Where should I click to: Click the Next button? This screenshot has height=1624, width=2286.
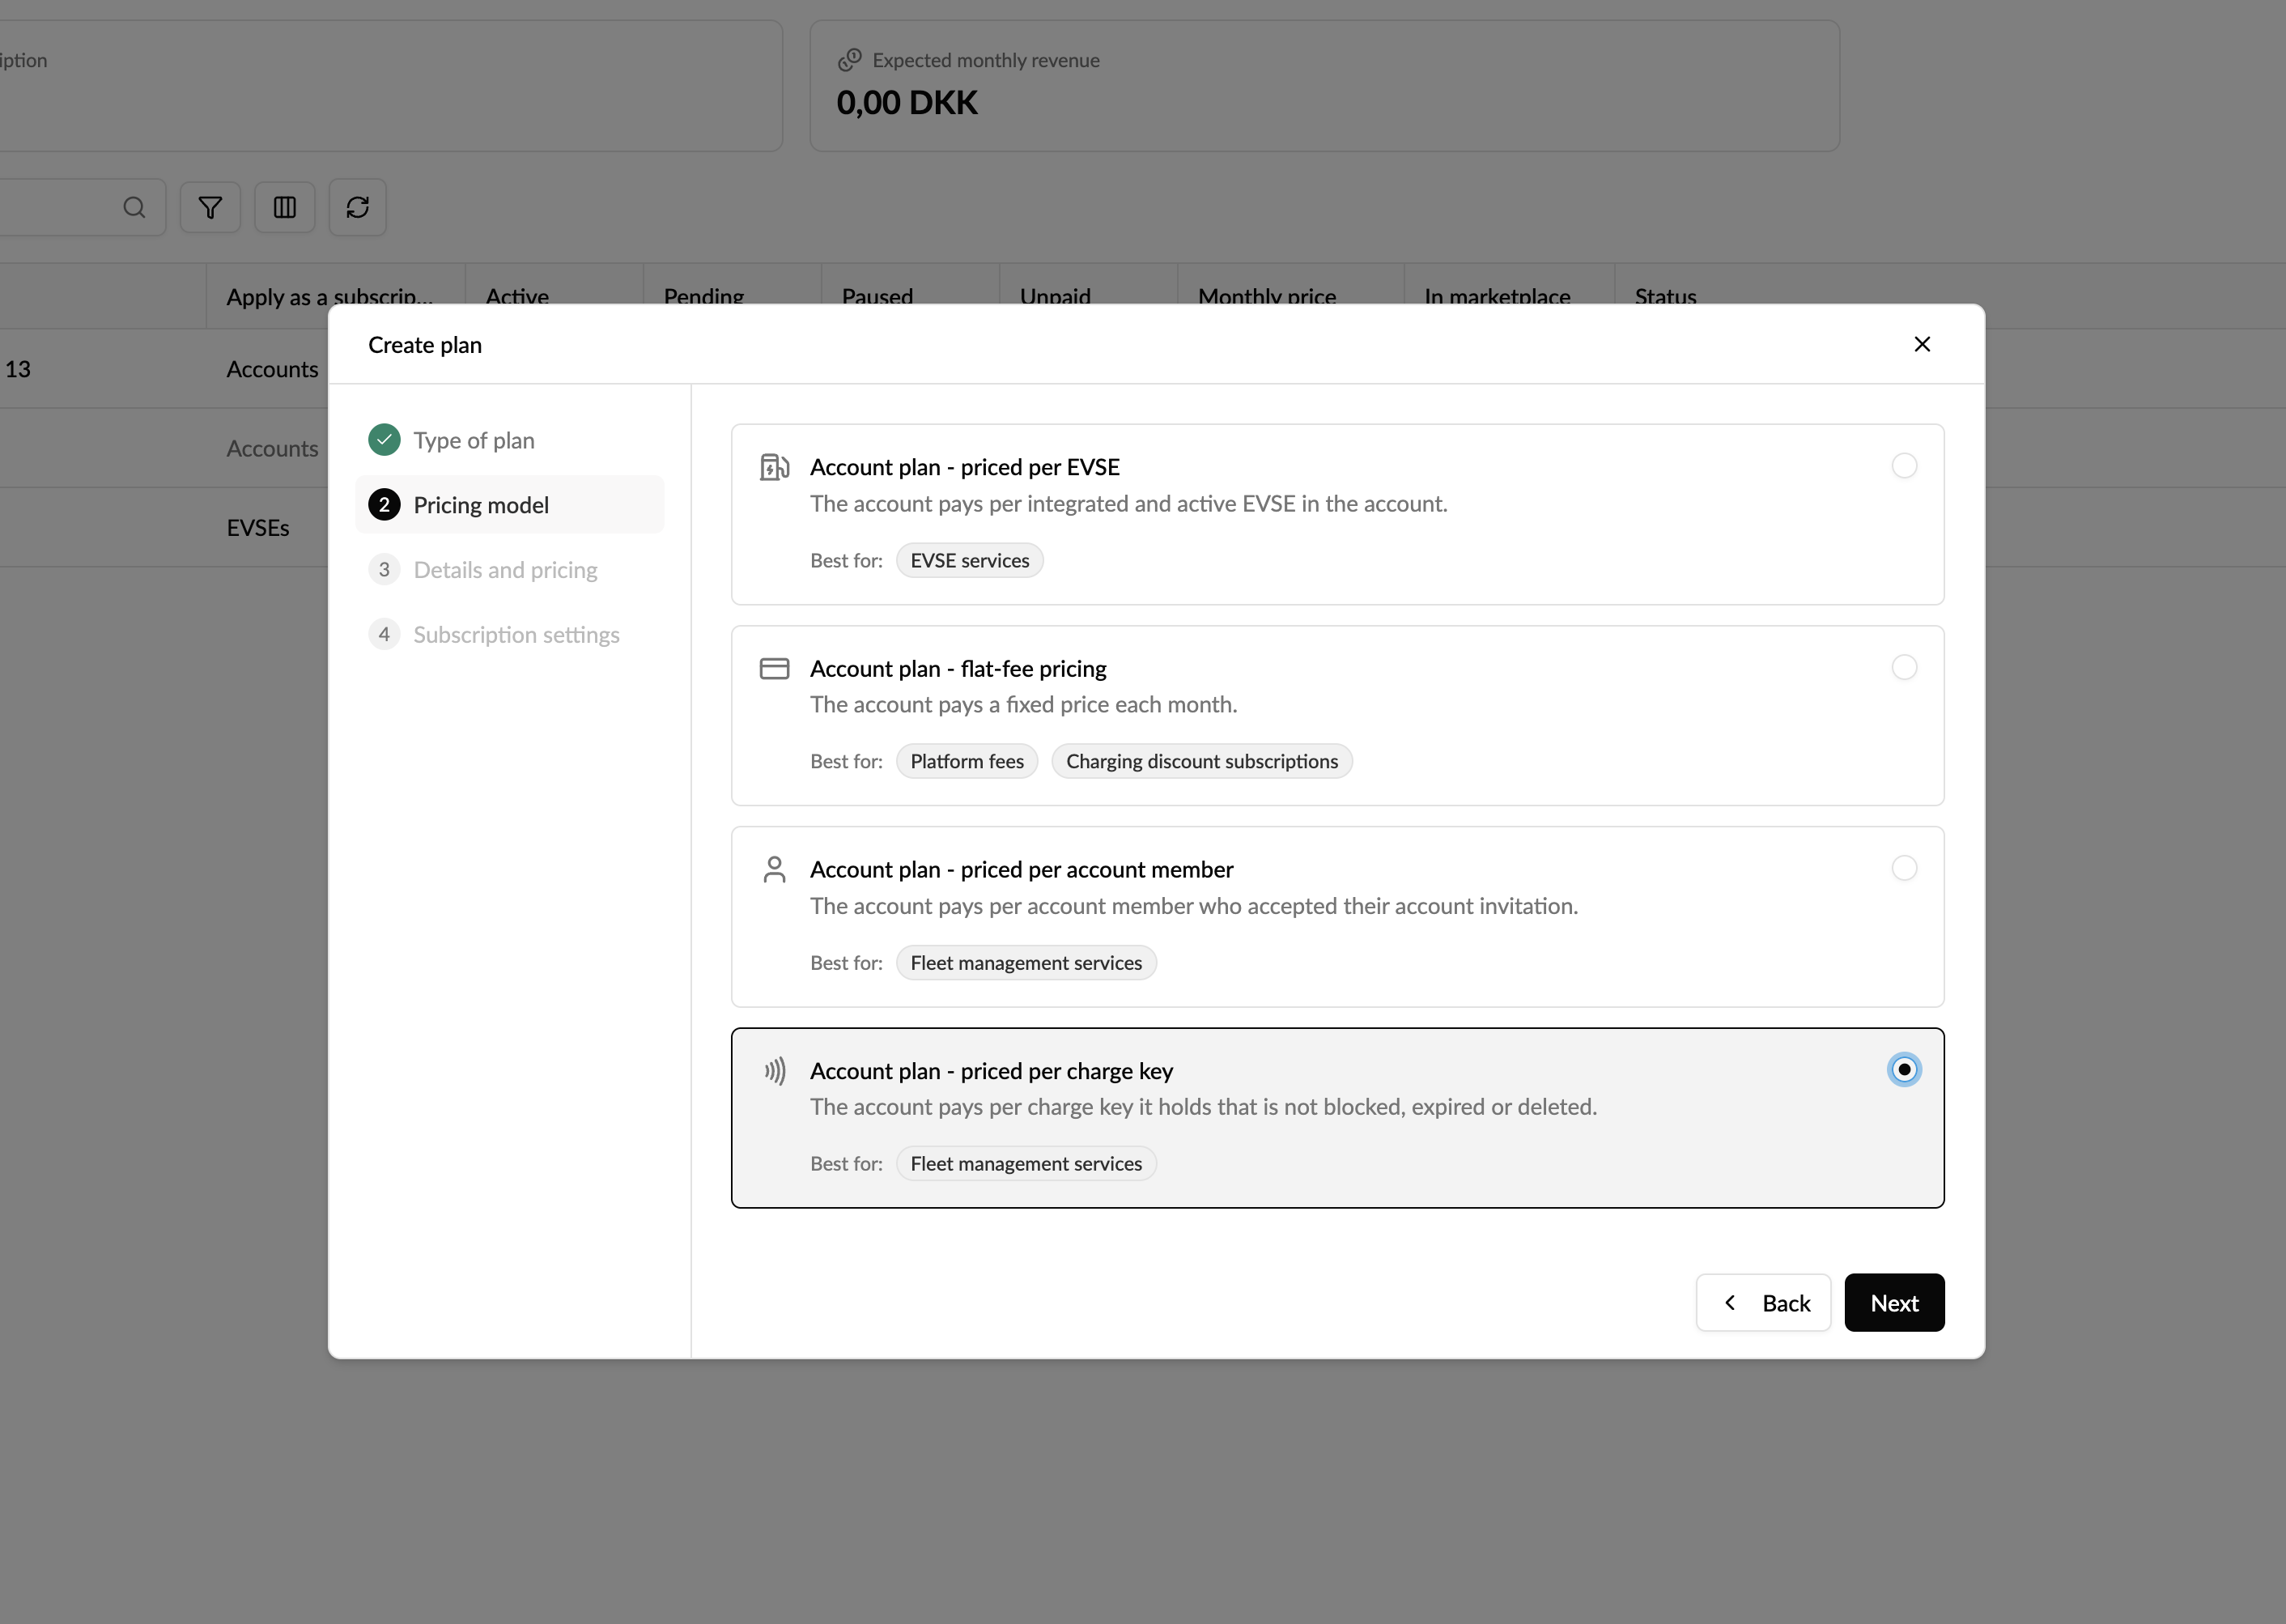(x=1894, y=1303)
